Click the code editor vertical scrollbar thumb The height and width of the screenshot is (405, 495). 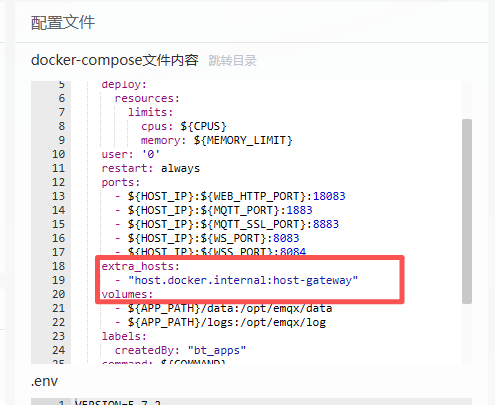coord(467,211)
